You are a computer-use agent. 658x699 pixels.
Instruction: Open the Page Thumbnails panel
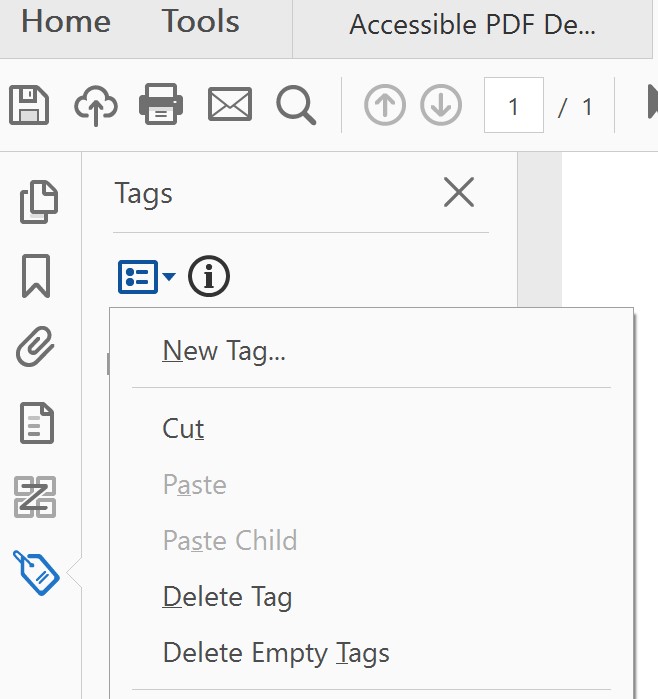[39, 202]
